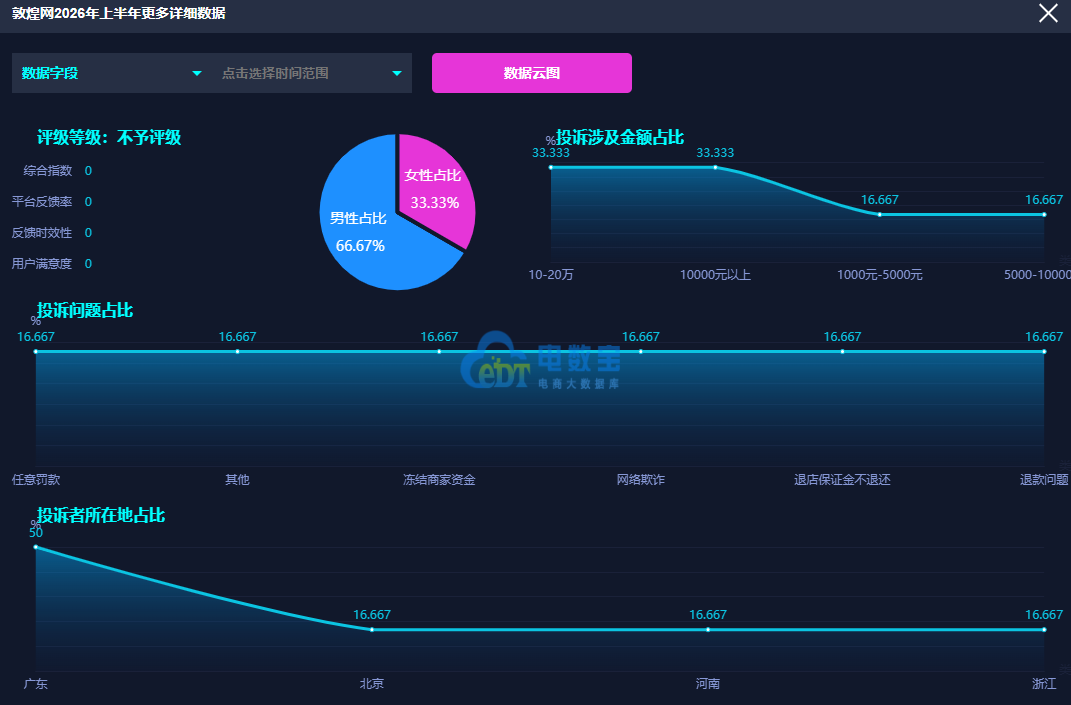Image resolution: width=1071 pixels, height=705 pixels.
Task: Click the dialog title 敦煌网2026年上半年更多详细数据
Action: (x=119, y=13)
